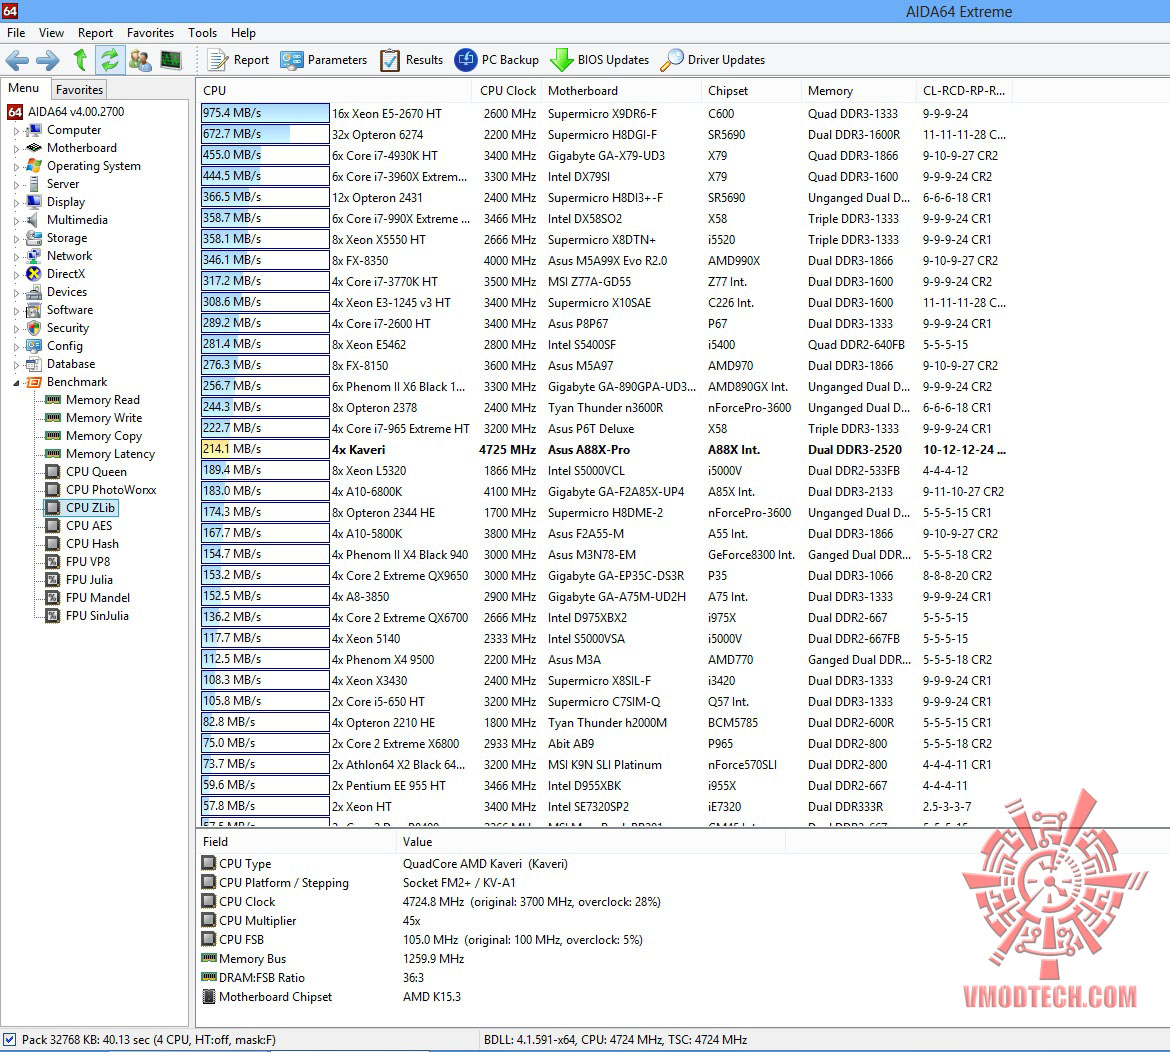Image resolution: width=1170 pixels, height=1052 pixels.
Task: Click the Refresh toolbar icon
Action: (x=110, y=60)
